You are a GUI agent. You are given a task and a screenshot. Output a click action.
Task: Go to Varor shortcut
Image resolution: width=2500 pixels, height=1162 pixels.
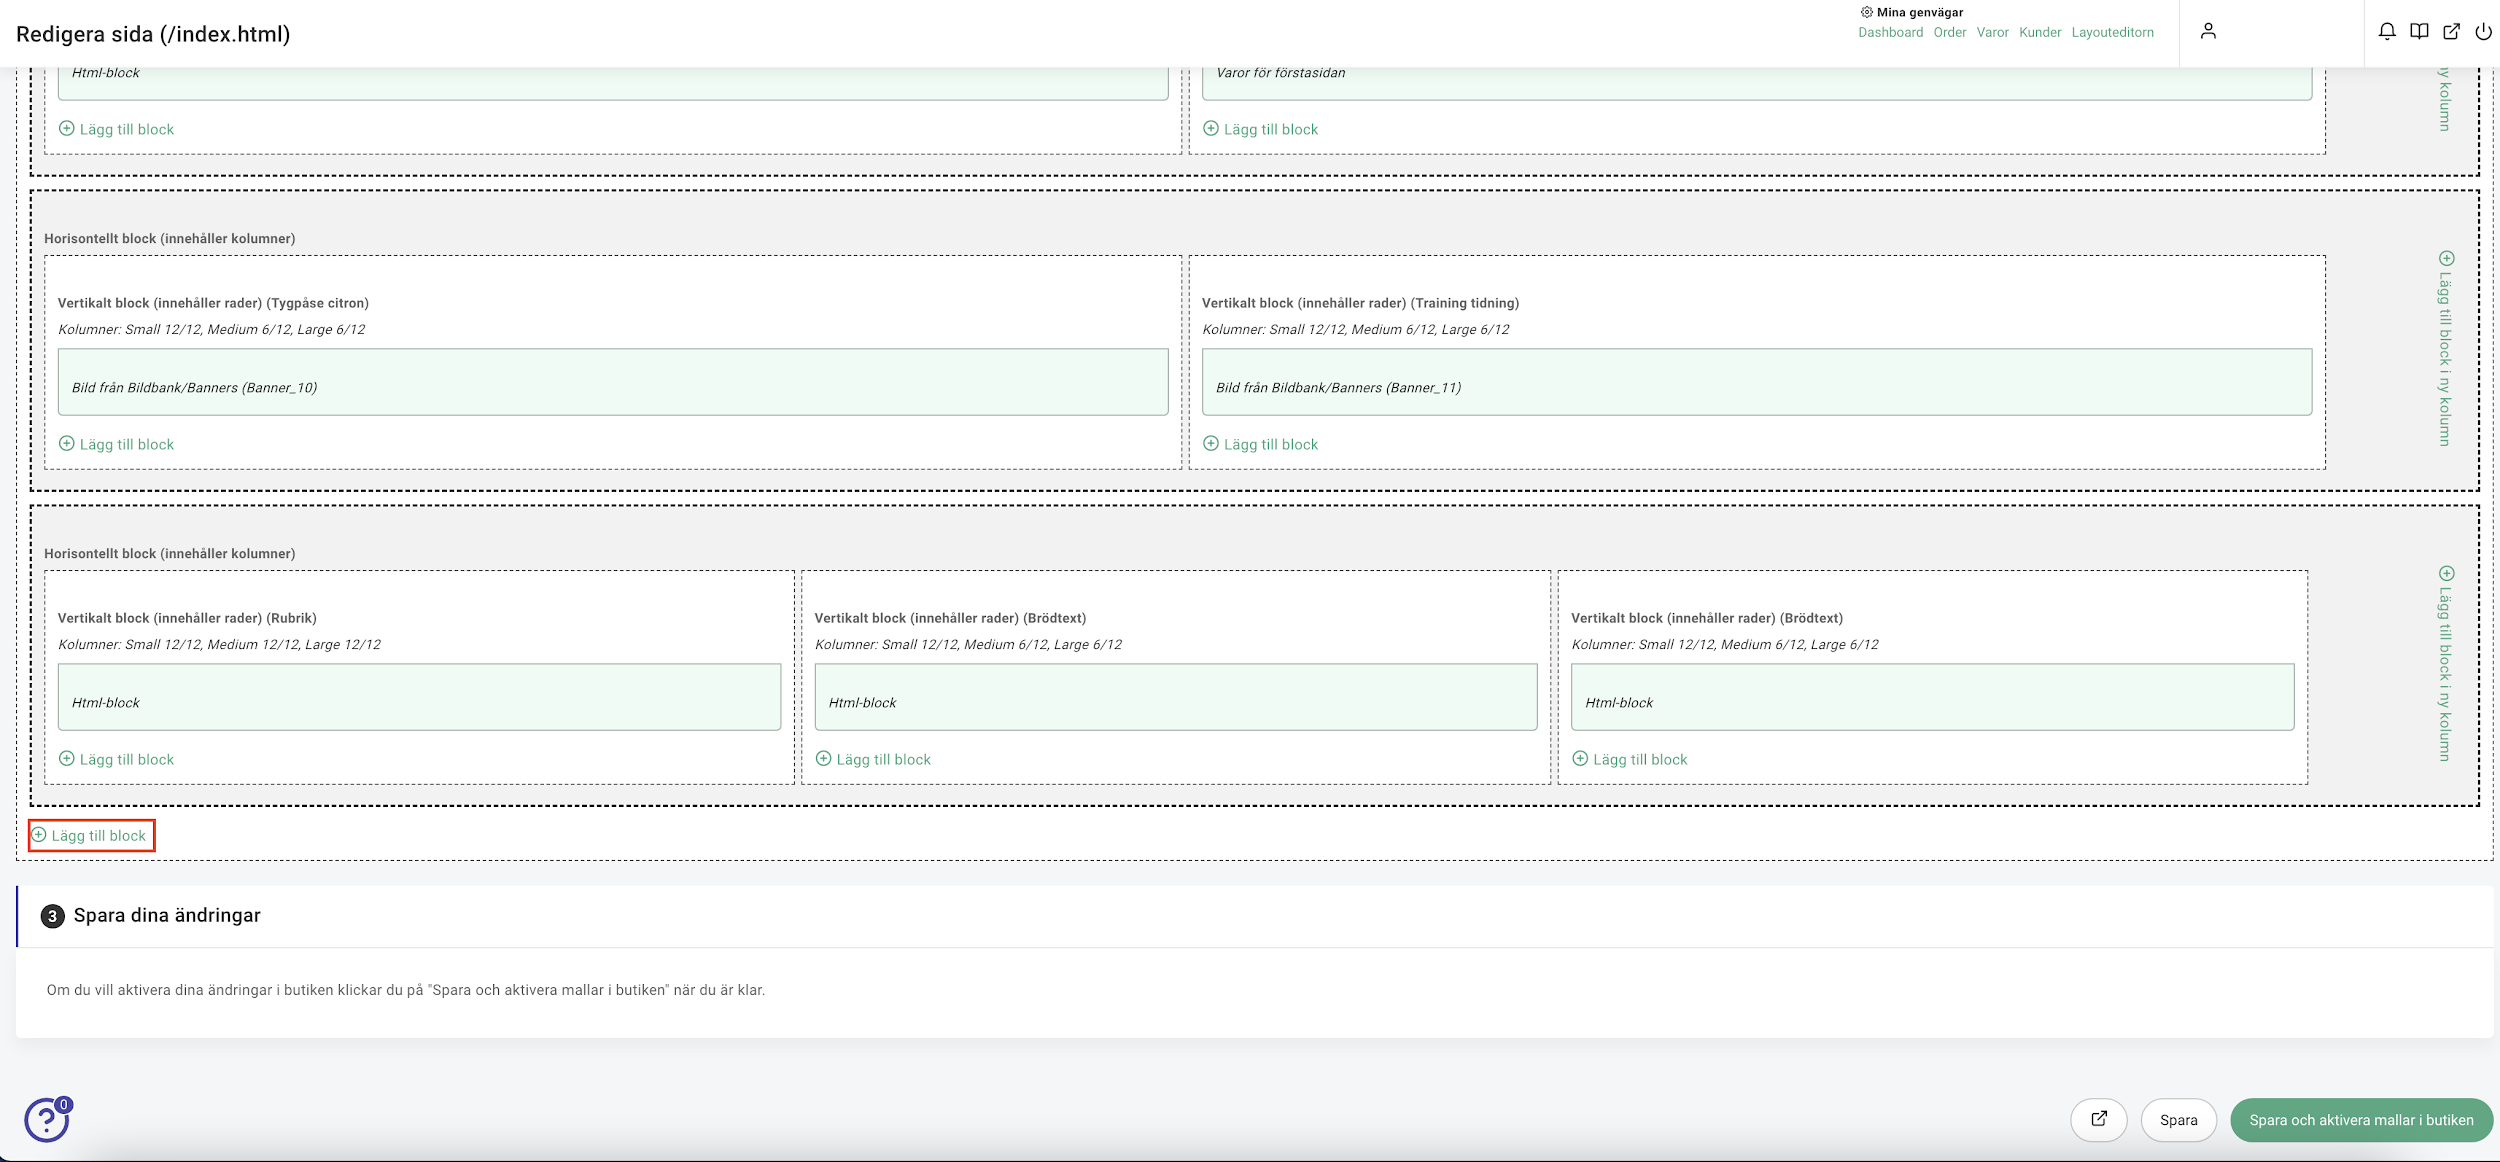1992,33
